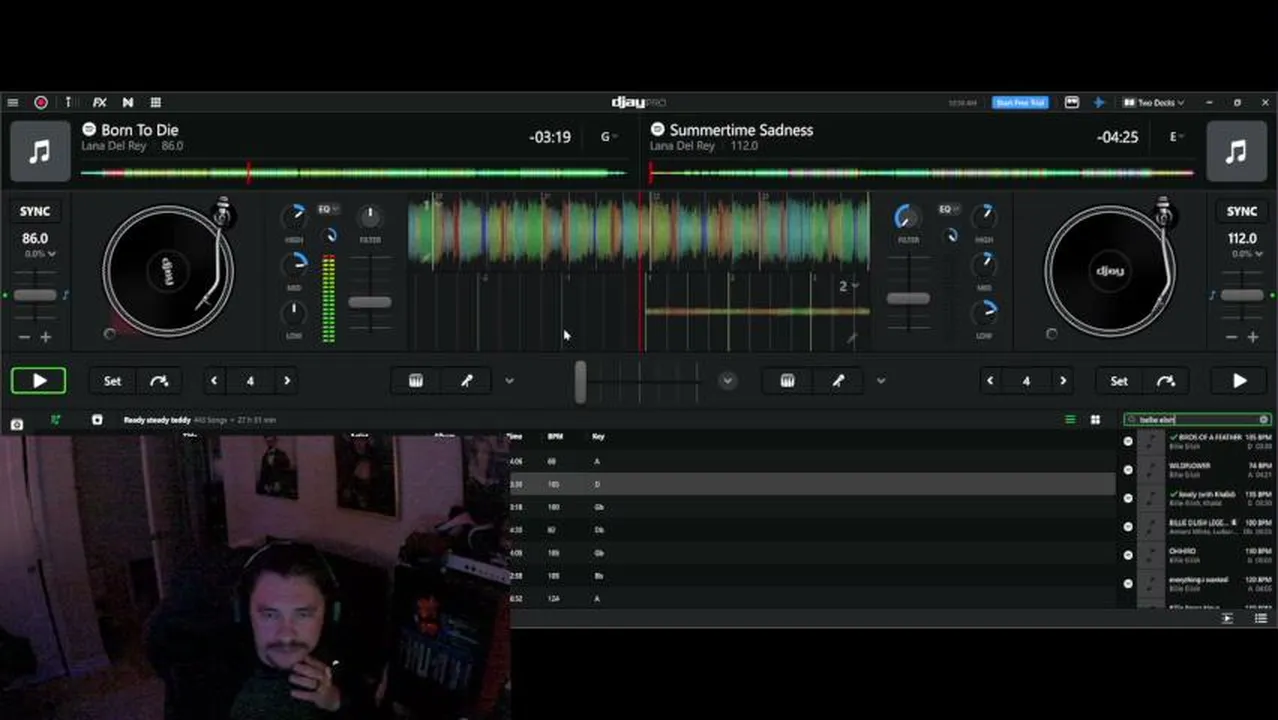Image resolution: width=1278 pixels, height=720 pixels.
Task: Open the hamburger main menu
Action: (x=12, y=102)
